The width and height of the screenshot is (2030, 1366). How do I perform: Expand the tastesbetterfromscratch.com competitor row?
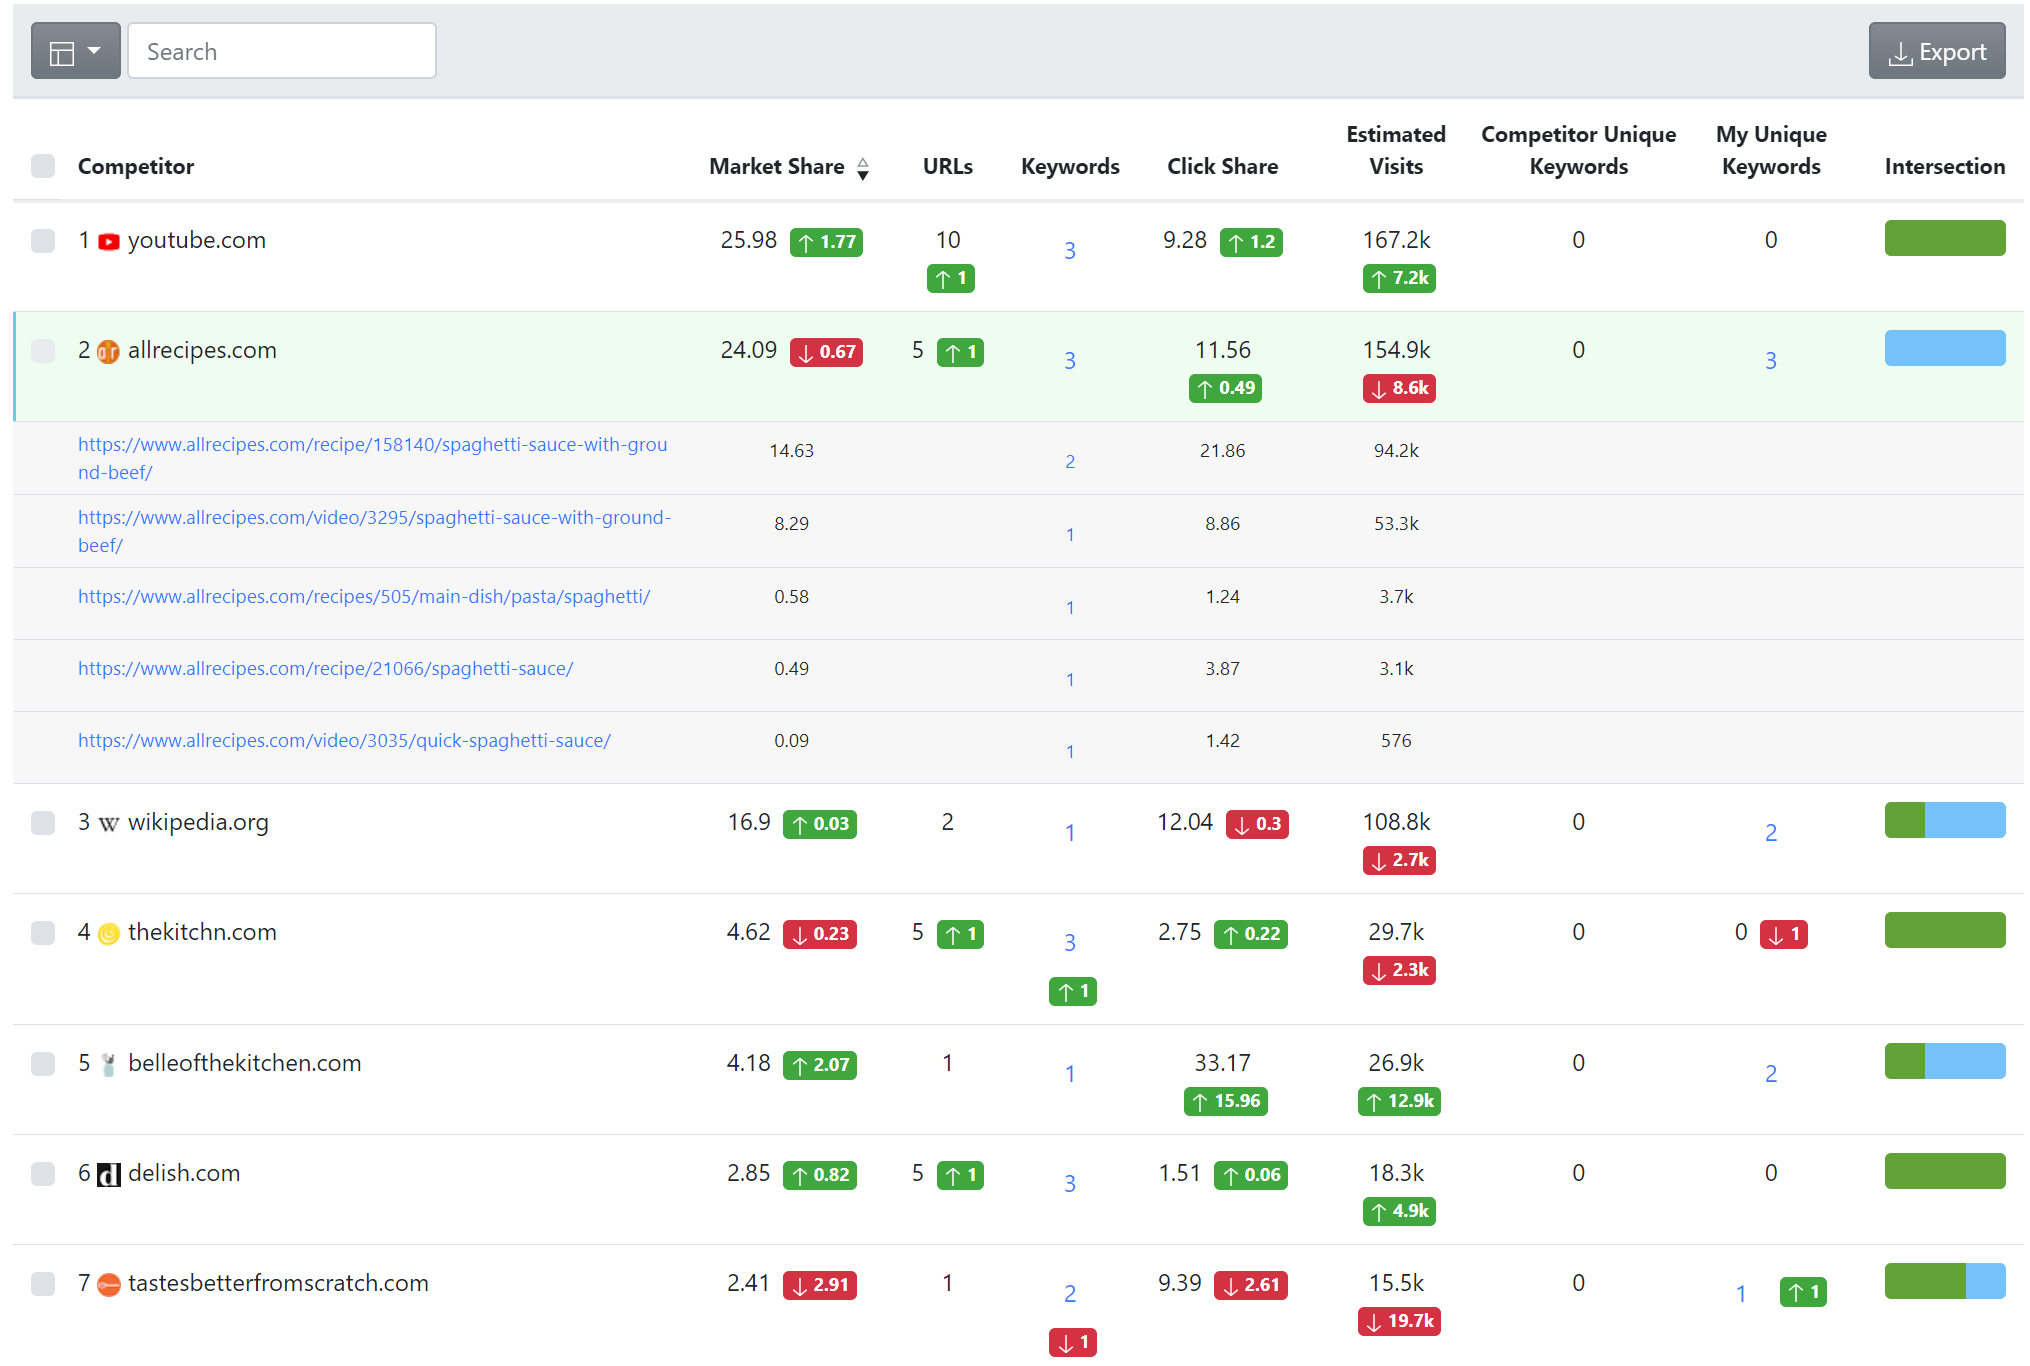point(278,1283)
